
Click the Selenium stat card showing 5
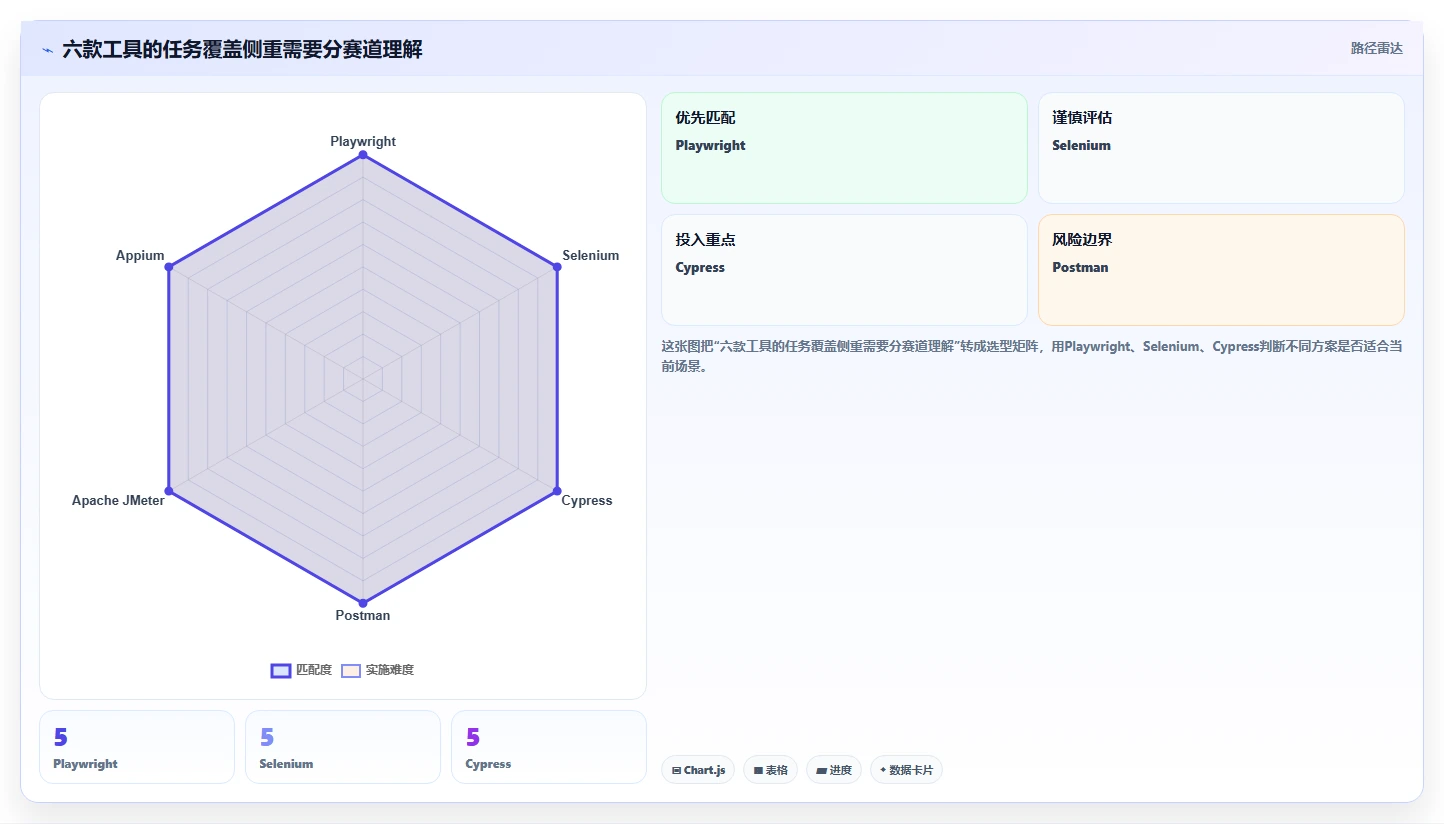(343, 747)
